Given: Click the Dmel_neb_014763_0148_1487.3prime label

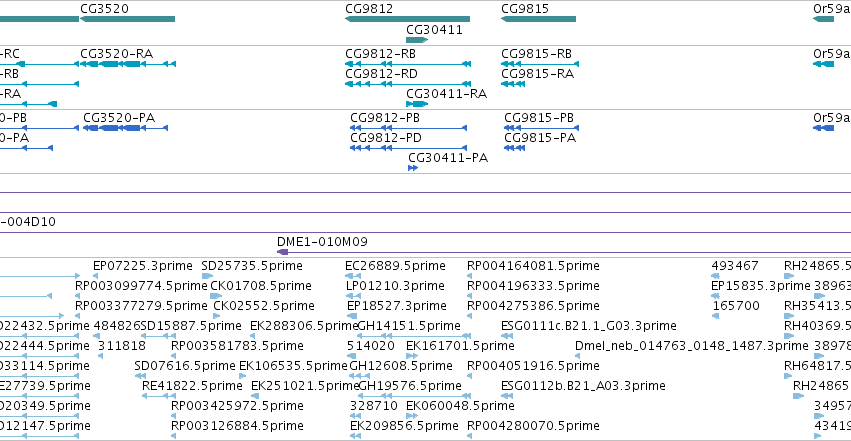Looking at the screenshot, I should pos(692,346).
